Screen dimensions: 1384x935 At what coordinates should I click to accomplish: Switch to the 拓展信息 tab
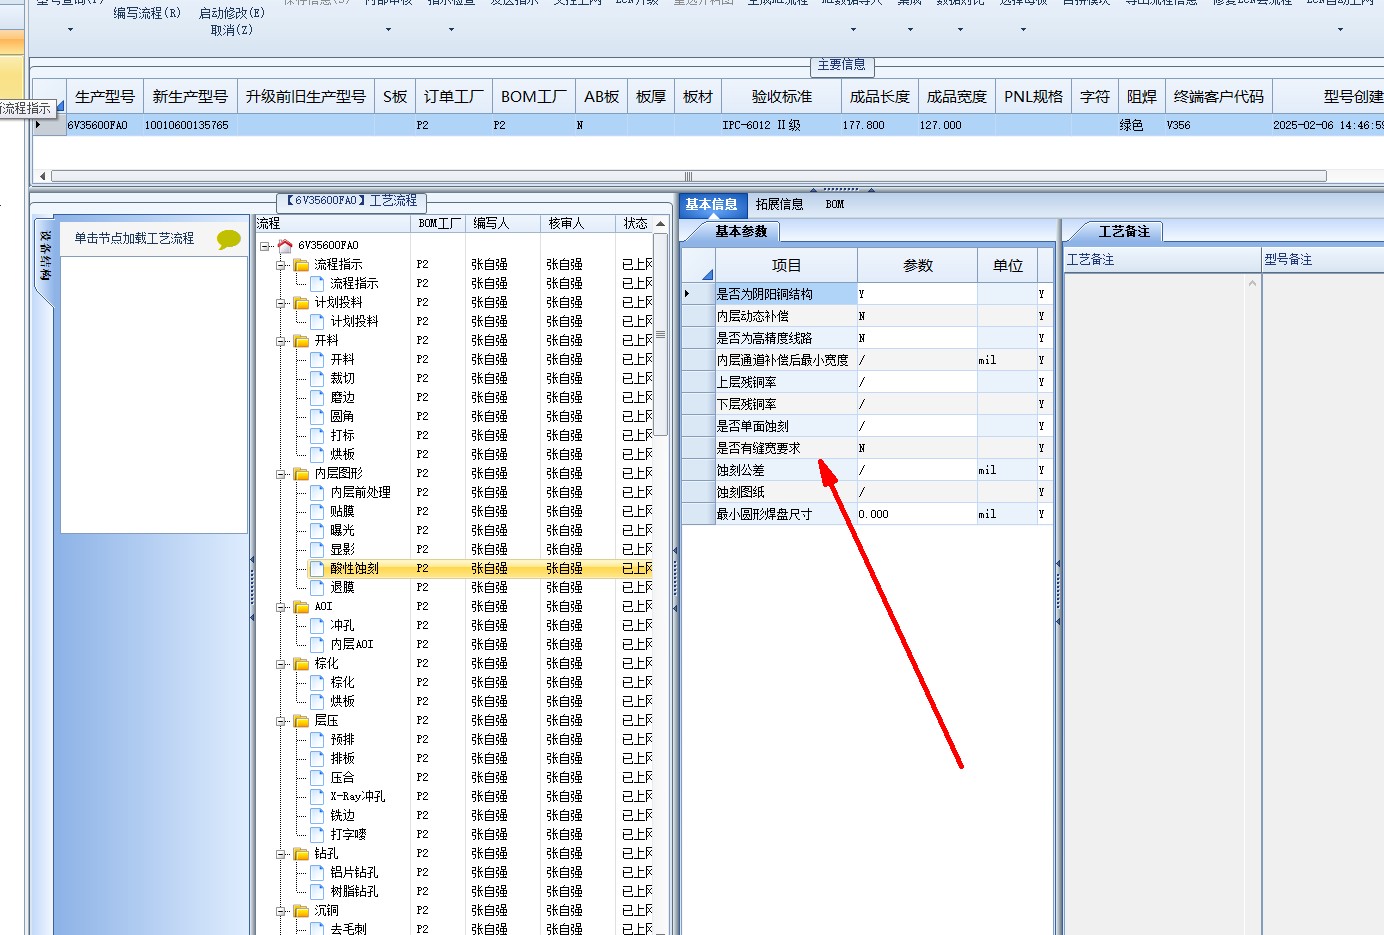779,204
